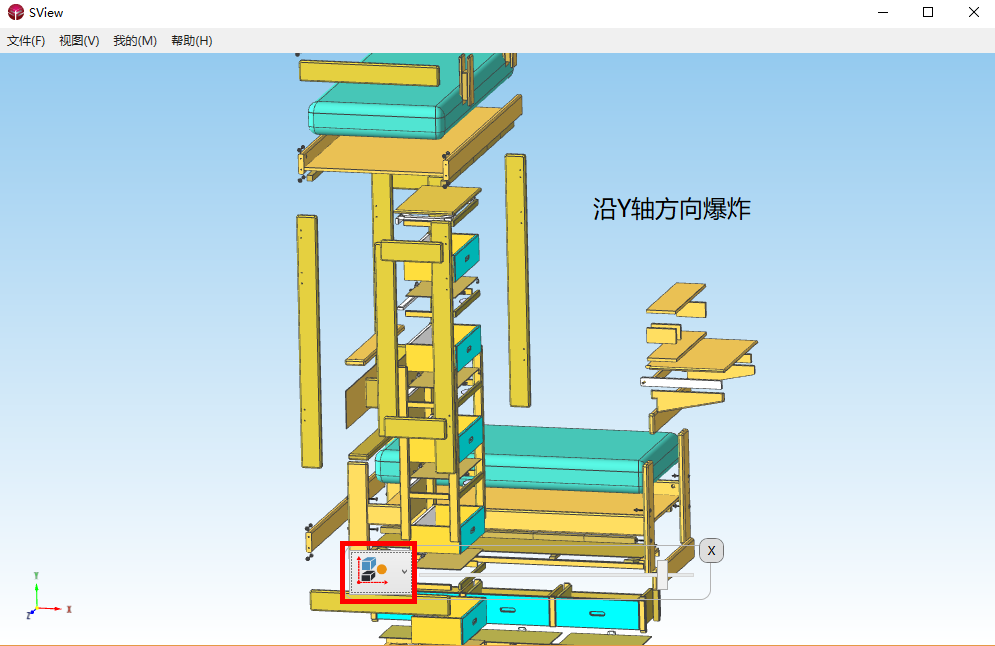Viewport: 995px width, 646px height.
Task: Click the explosion distance slider handle
Action: (662, 574)
